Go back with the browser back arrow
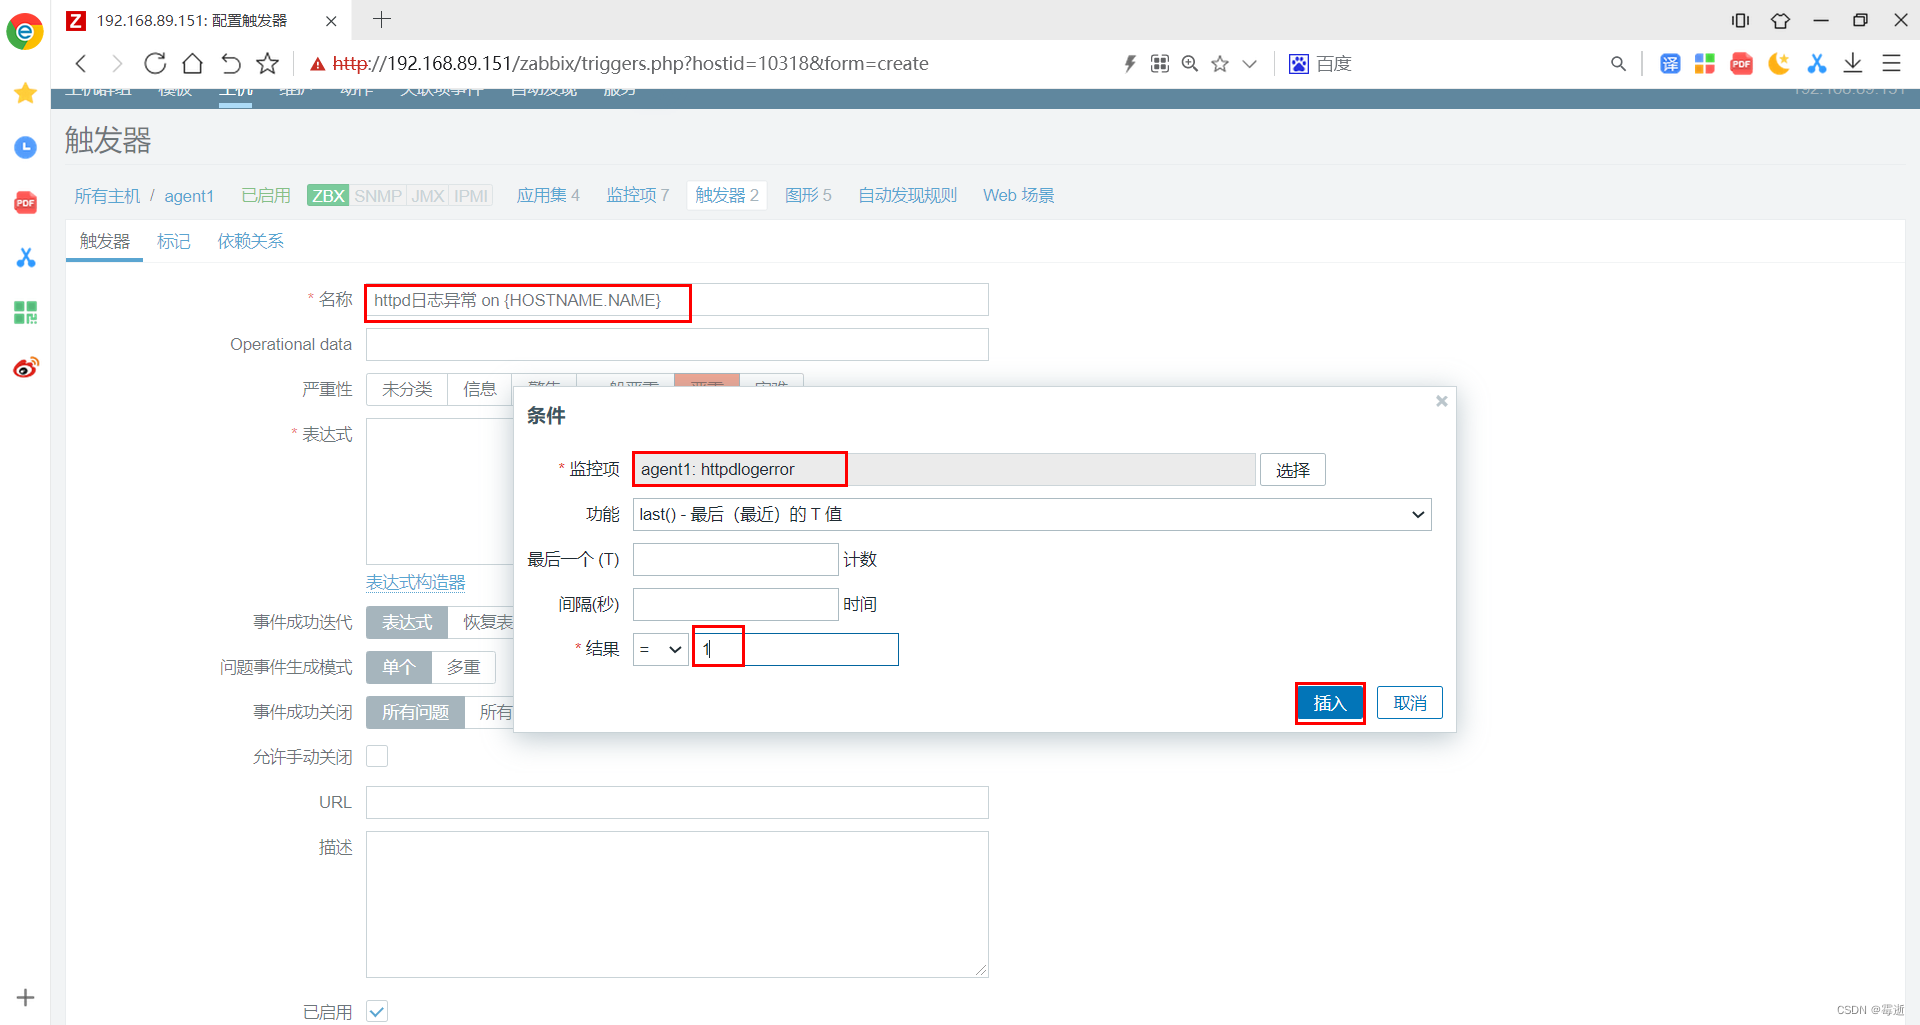Viewport: 1920px width, 1025px height. (82, 64)
